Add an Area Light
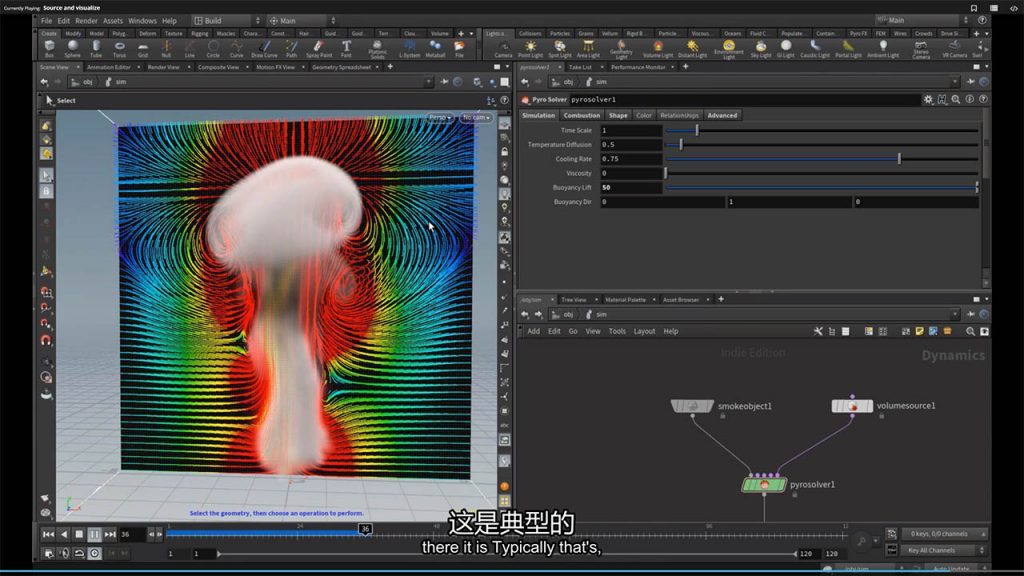 coord(588,49)
